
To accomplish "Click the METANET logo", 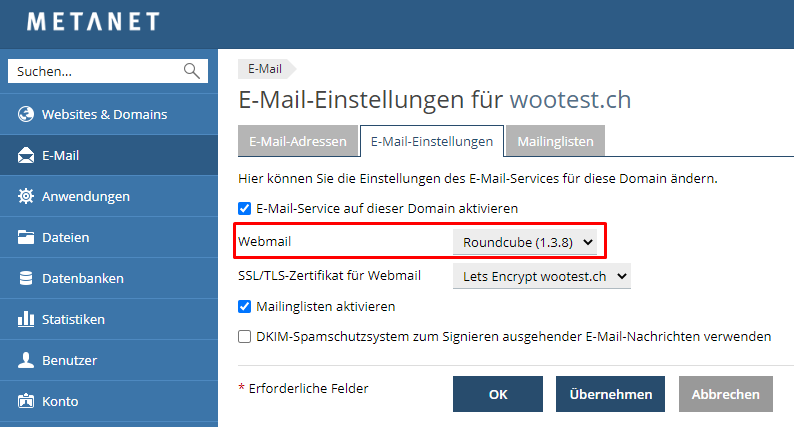I will [93, 22].
